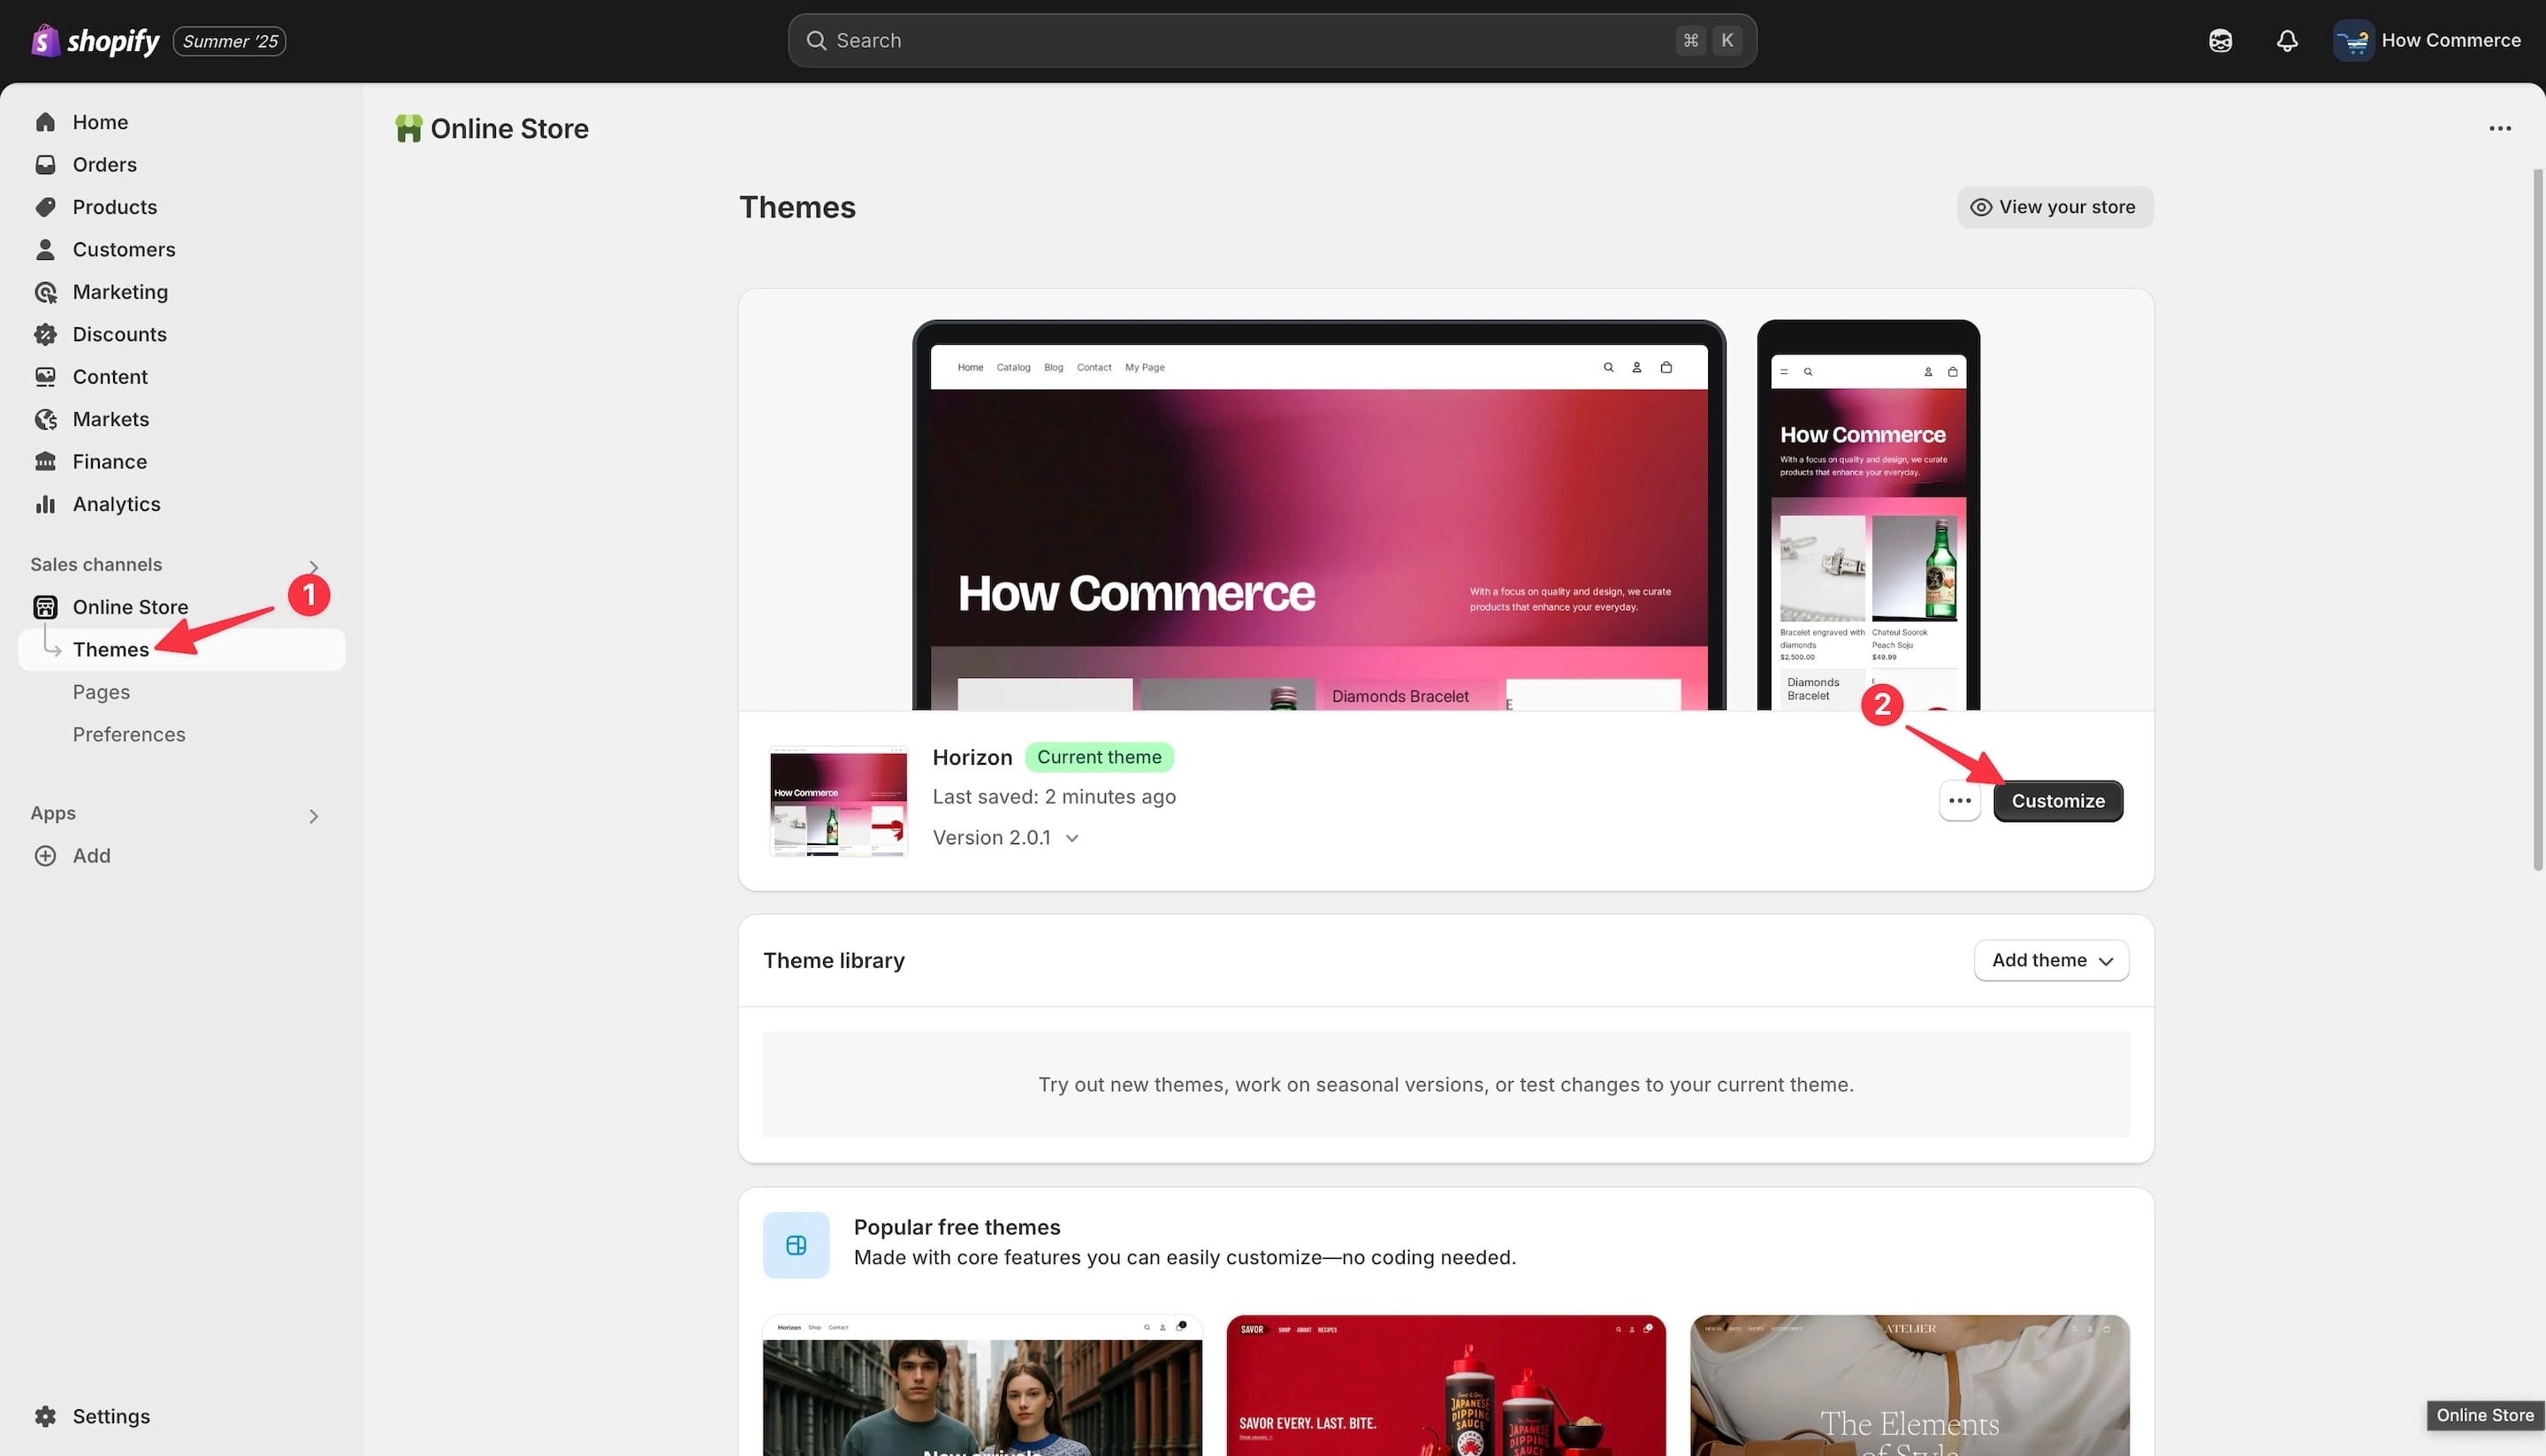The image size is (2546, 1456).
Task: Open the Marketing target icon
Action: pos(45,292)
